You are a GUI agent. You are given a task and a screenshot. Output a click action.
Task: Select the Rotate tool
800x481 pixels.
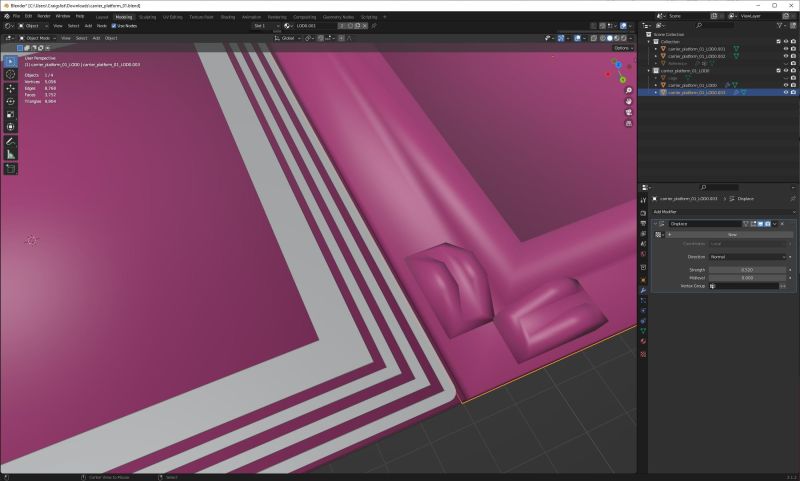click(x=10, y=102)
